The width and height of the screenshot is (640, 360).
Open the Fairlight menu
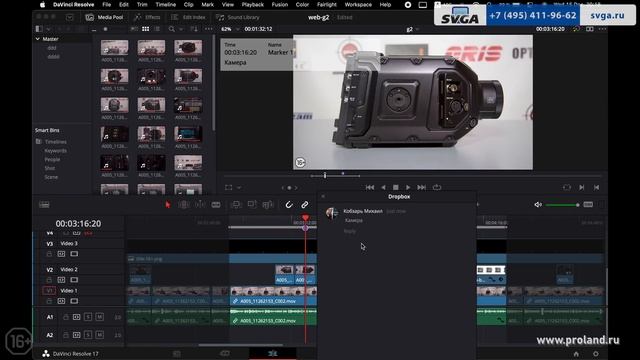[x=327, y=4]
